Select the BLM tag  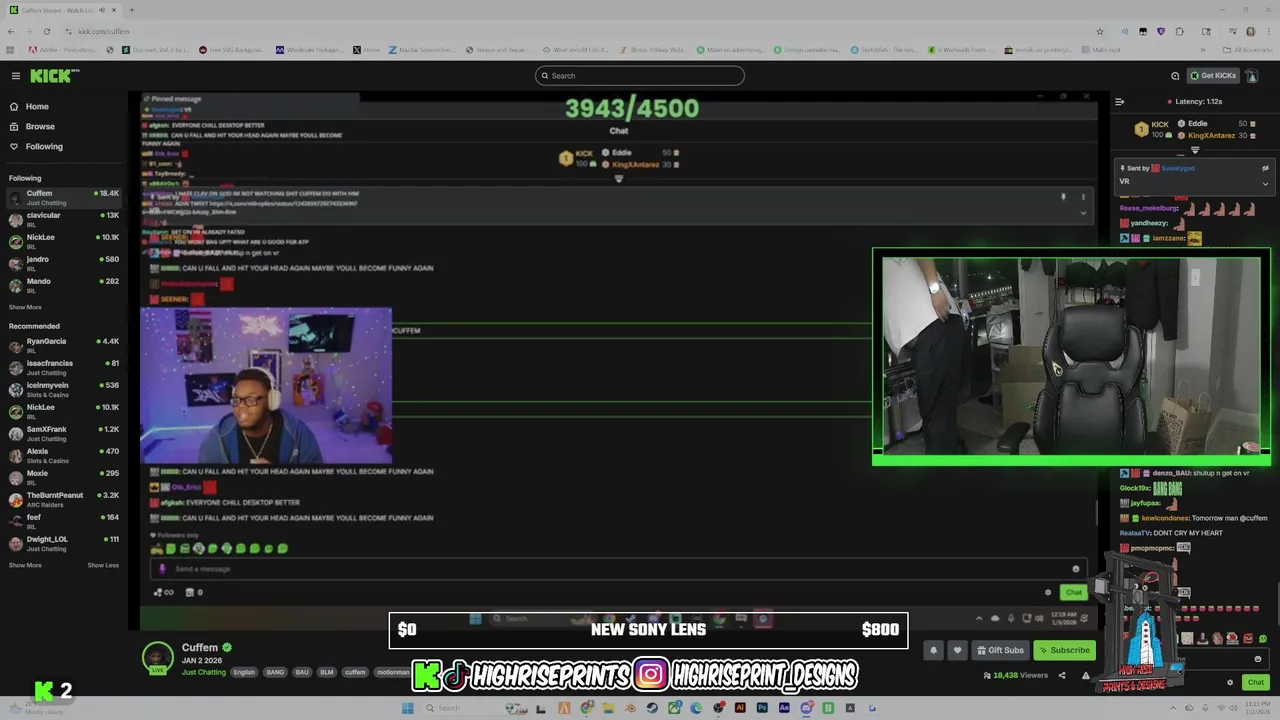(326, 672)
